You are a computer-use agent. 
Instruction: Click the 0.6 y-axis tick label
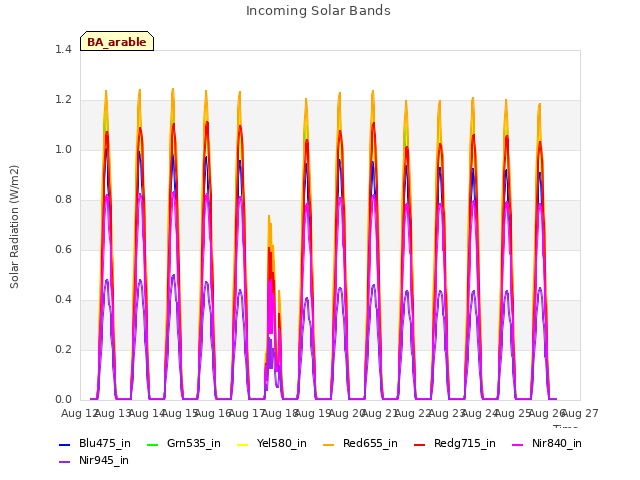click(63, 249)
